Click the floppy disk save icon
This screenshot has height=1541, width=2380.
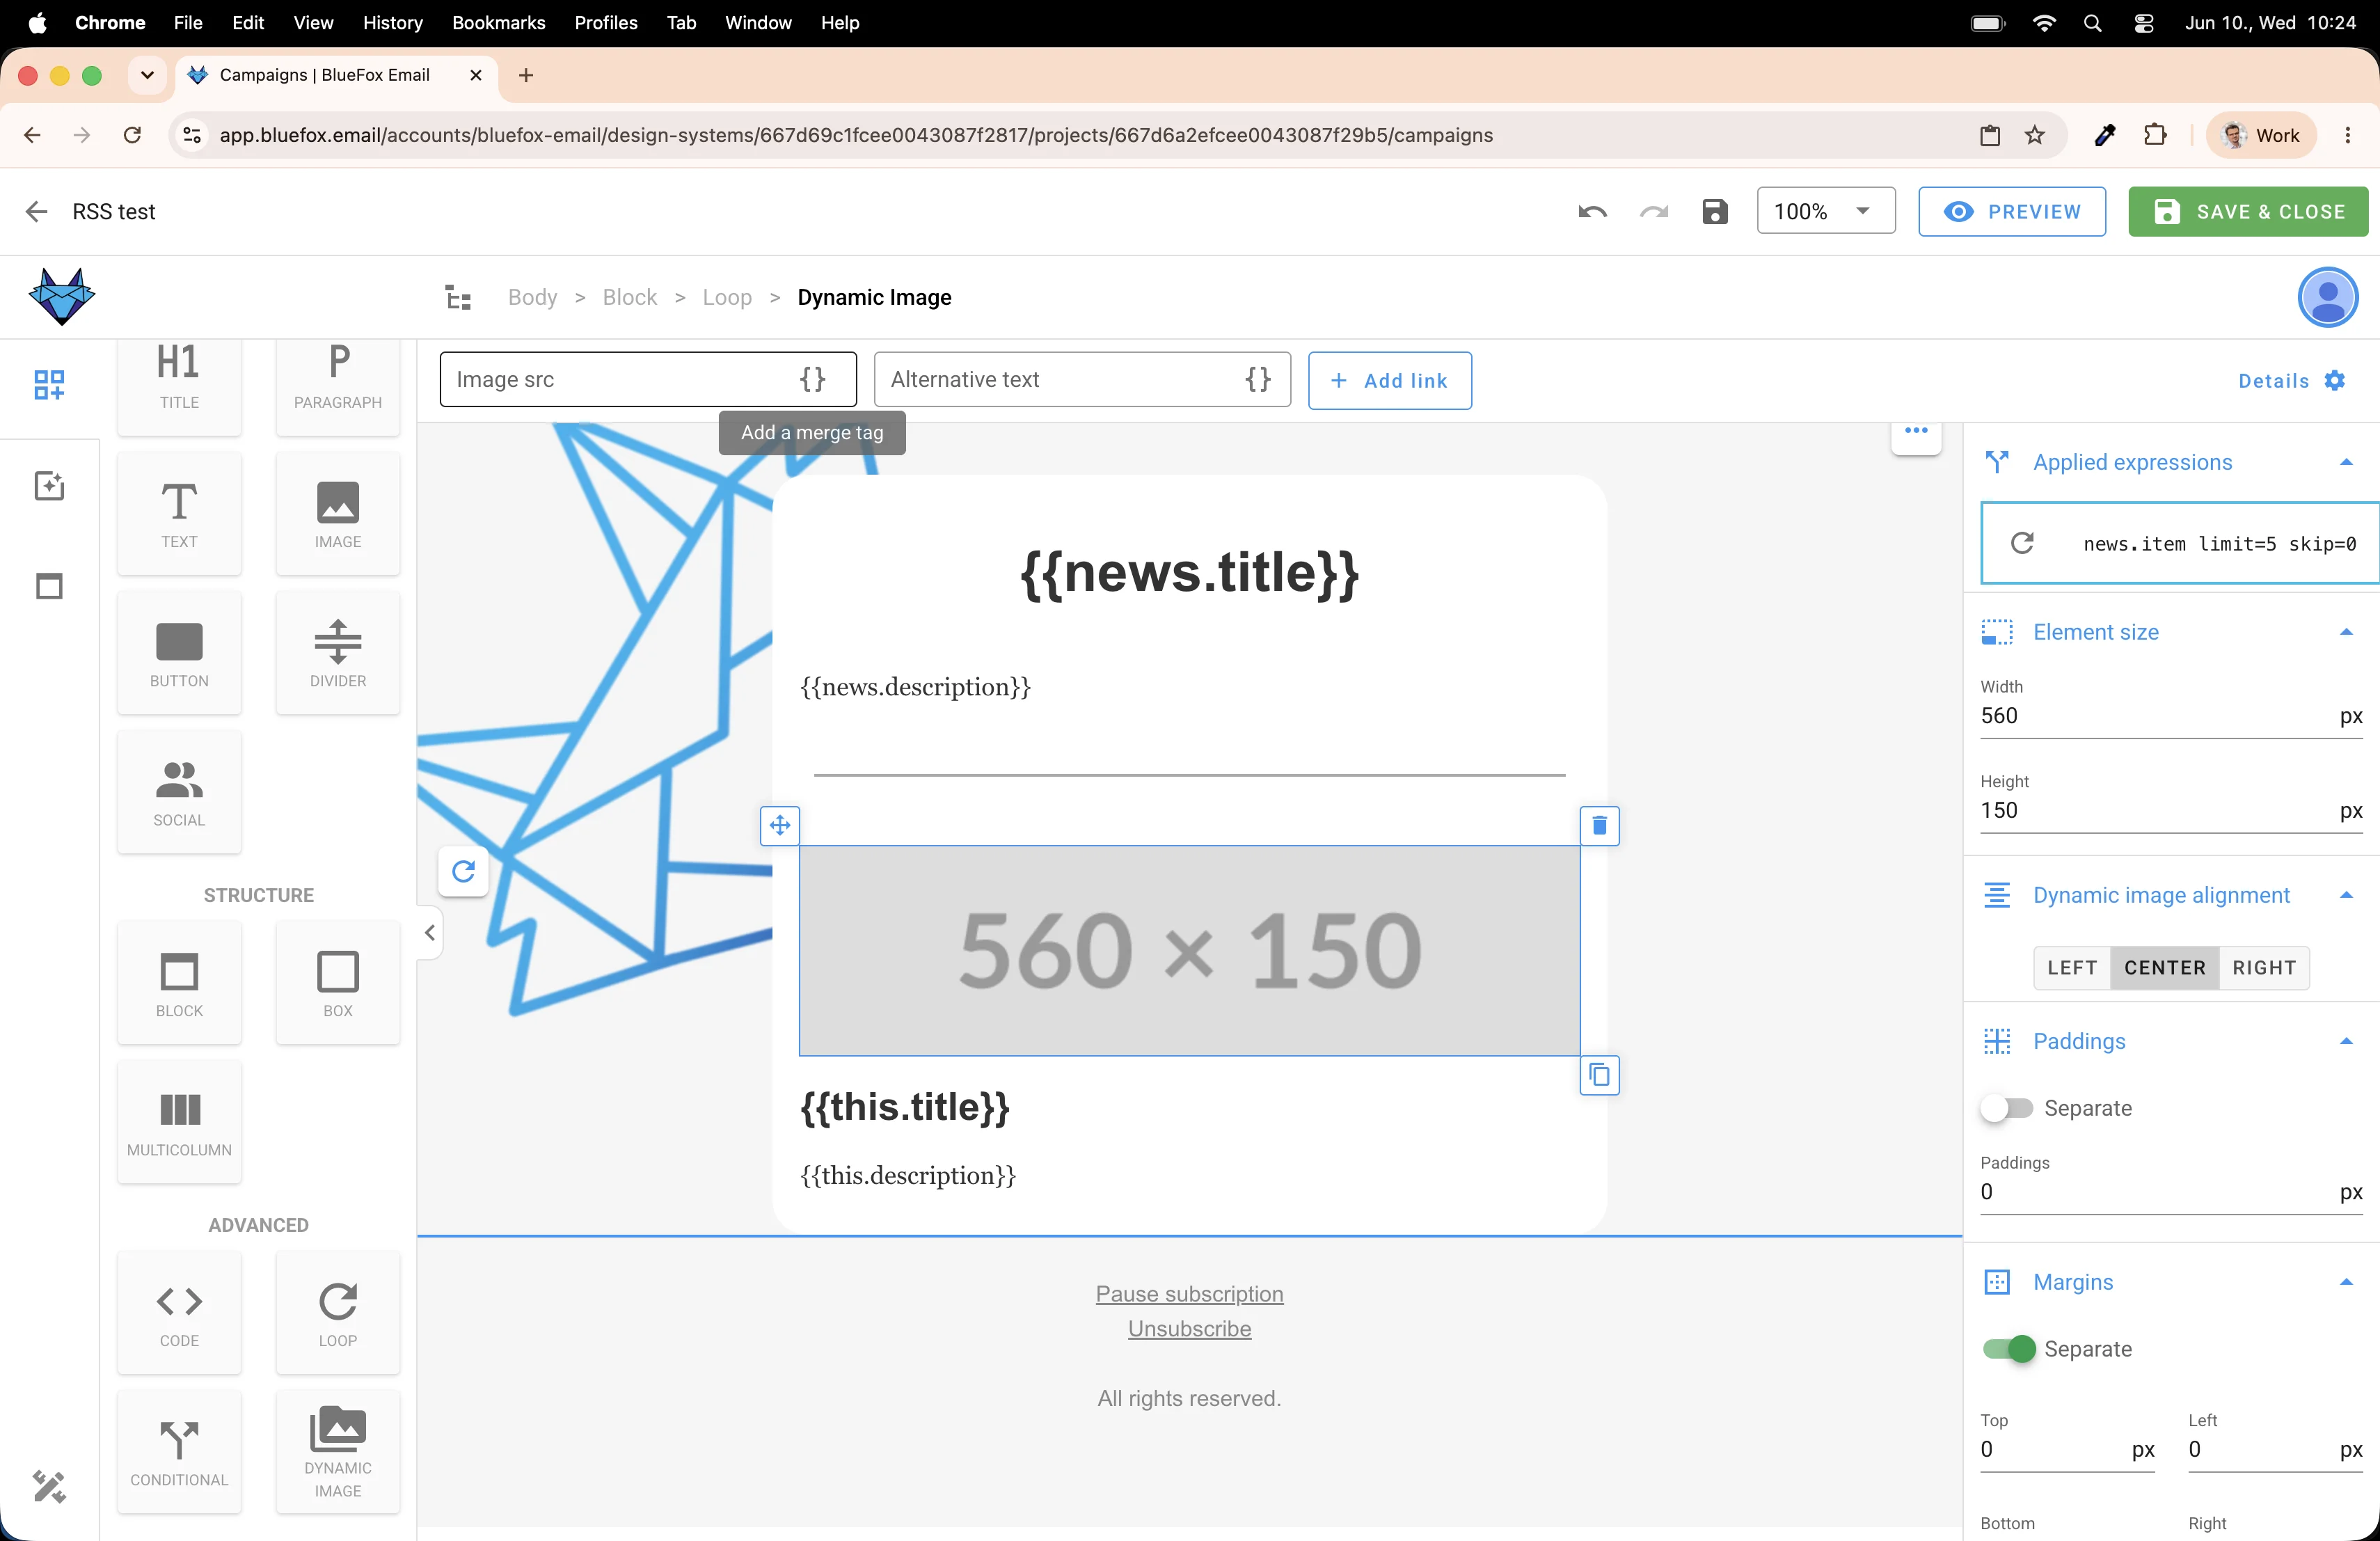tap(1715, 212)
